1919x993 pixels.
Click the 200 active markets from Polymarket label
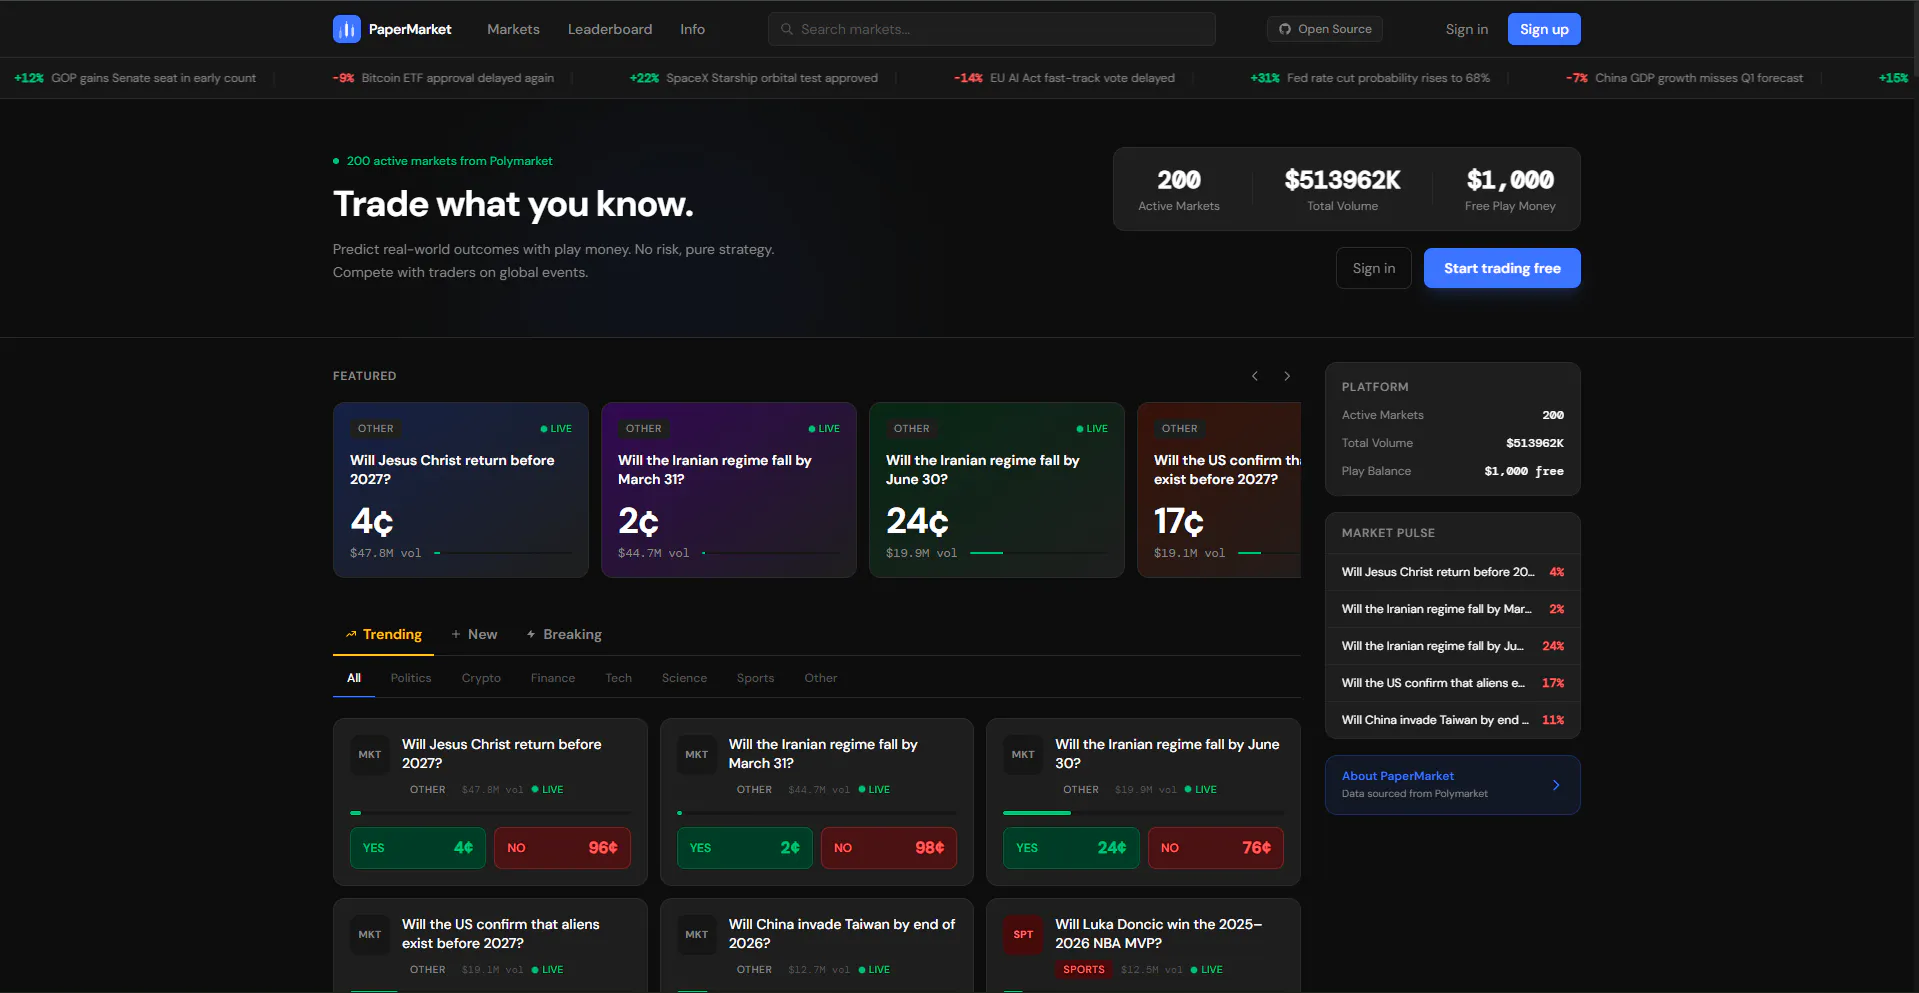pos(443,161)
